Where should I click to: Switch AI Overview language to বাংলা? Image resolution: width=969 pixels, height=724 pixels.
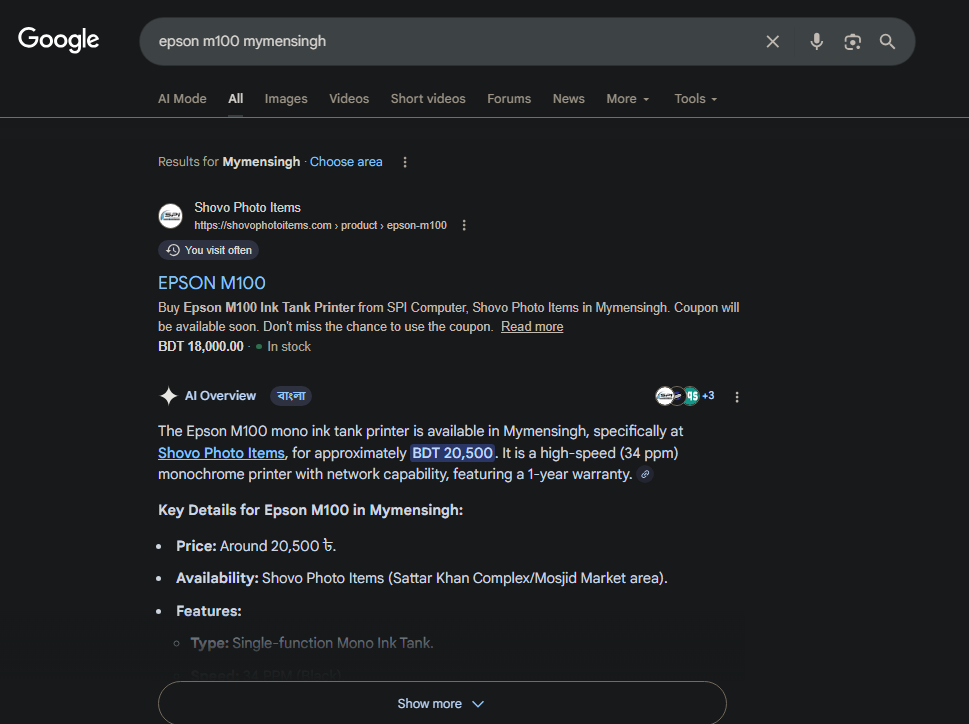click(291, 396)
